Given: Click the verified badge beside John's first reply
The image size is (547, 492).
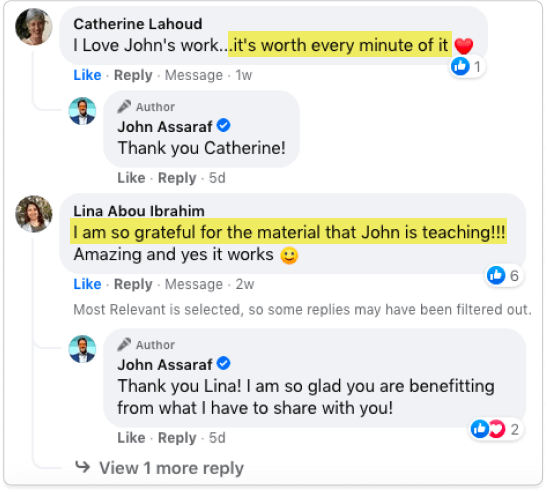Looking at the screenshot, I should coord(223,126).
